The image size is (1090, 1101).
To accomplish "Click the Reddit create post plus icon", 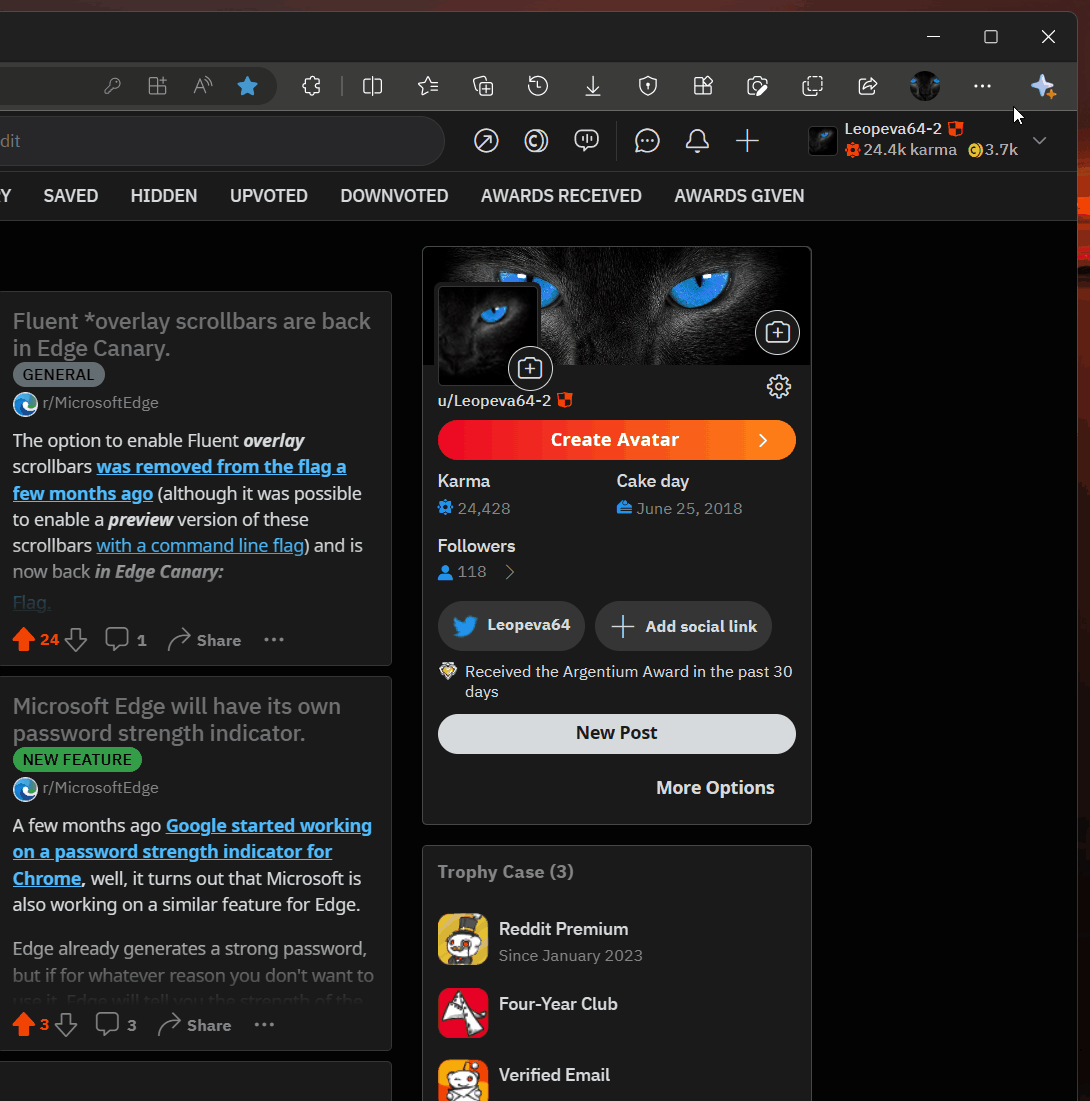I will pos(747,141).
